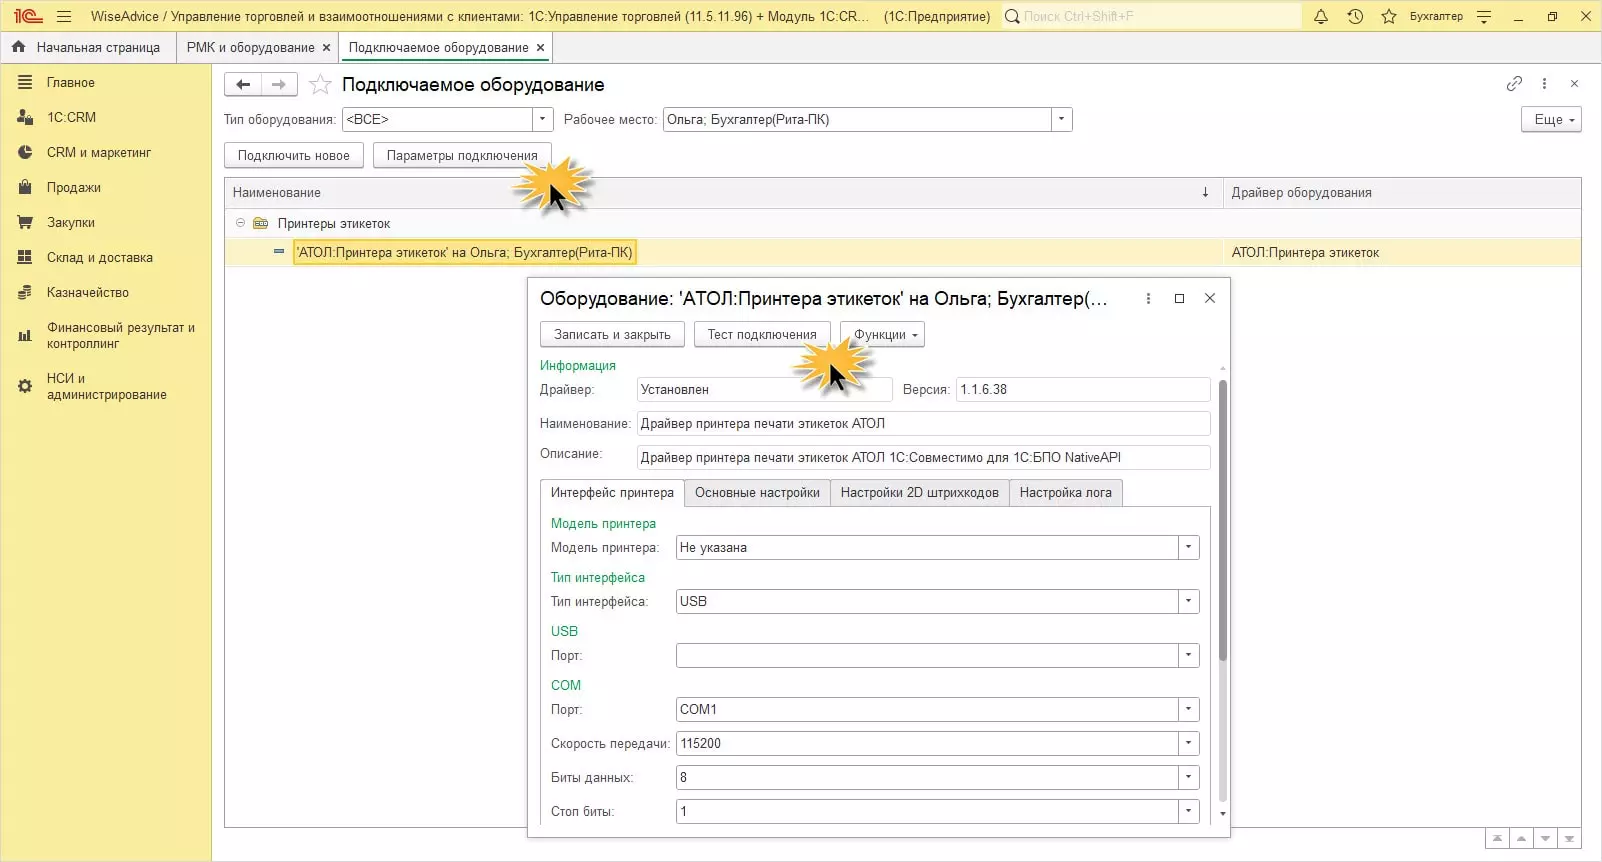Click the favorites star in title bar

pyautogui.click(x=1389, y=16)
